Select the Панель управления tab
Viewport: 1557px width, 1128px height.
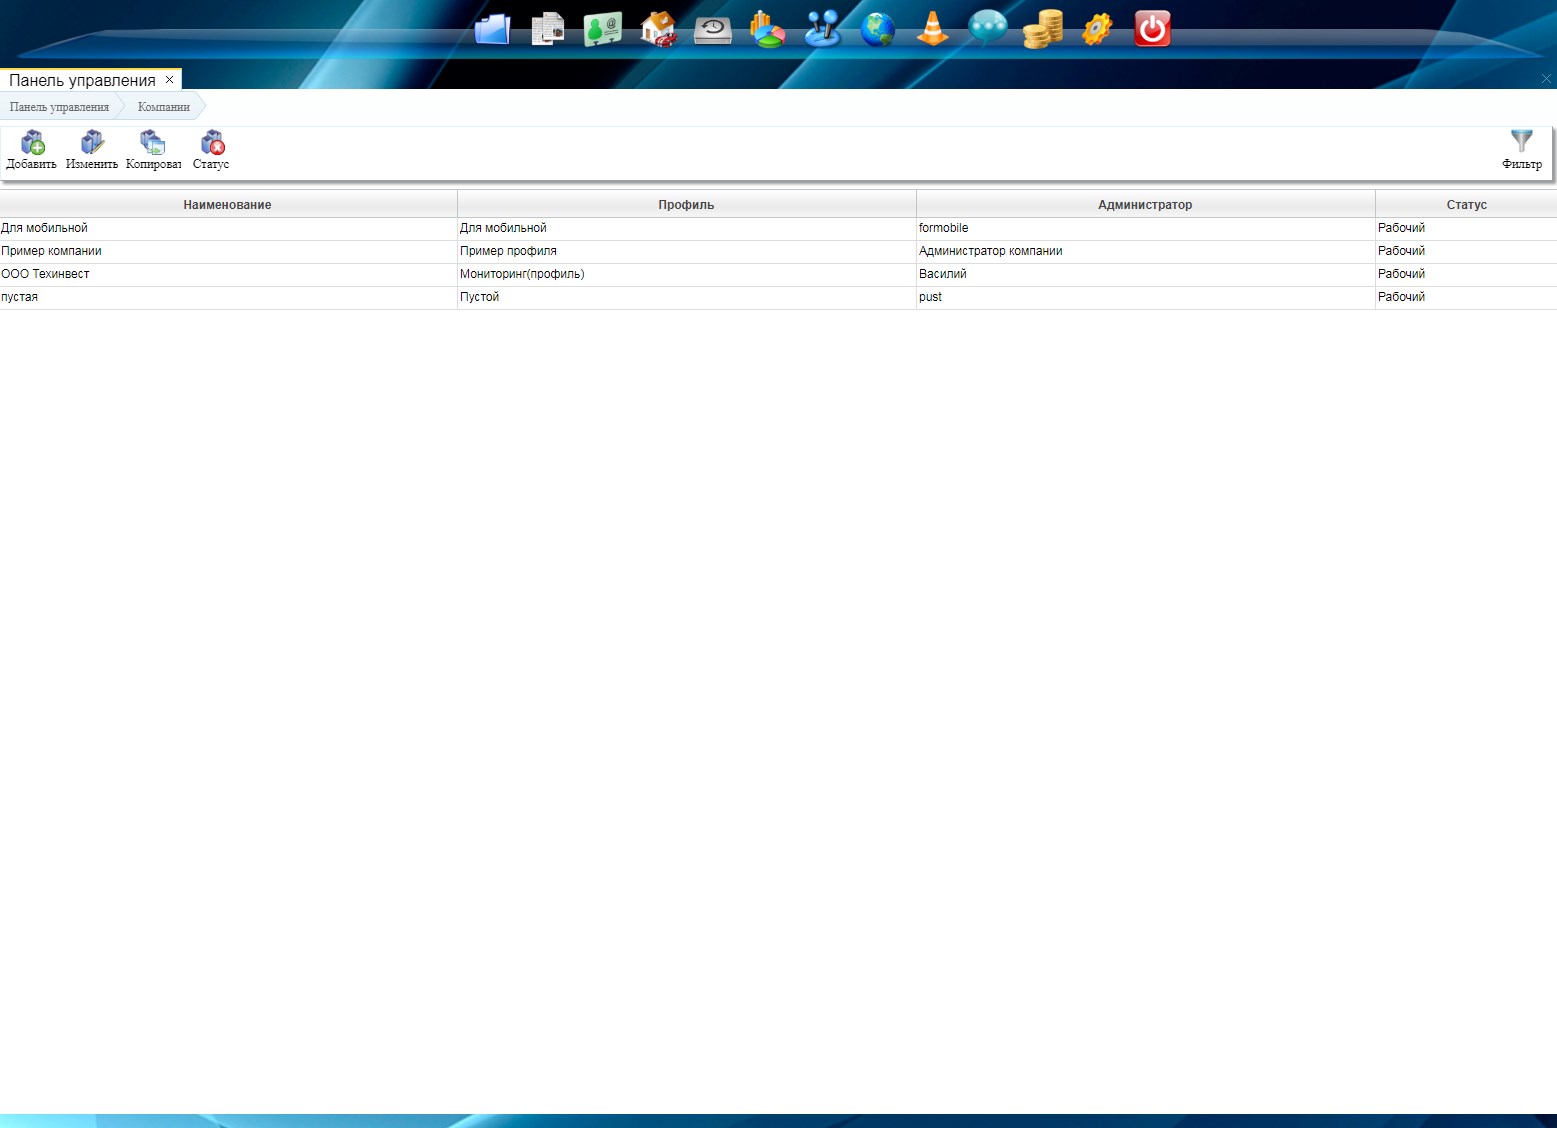point(82,80)
